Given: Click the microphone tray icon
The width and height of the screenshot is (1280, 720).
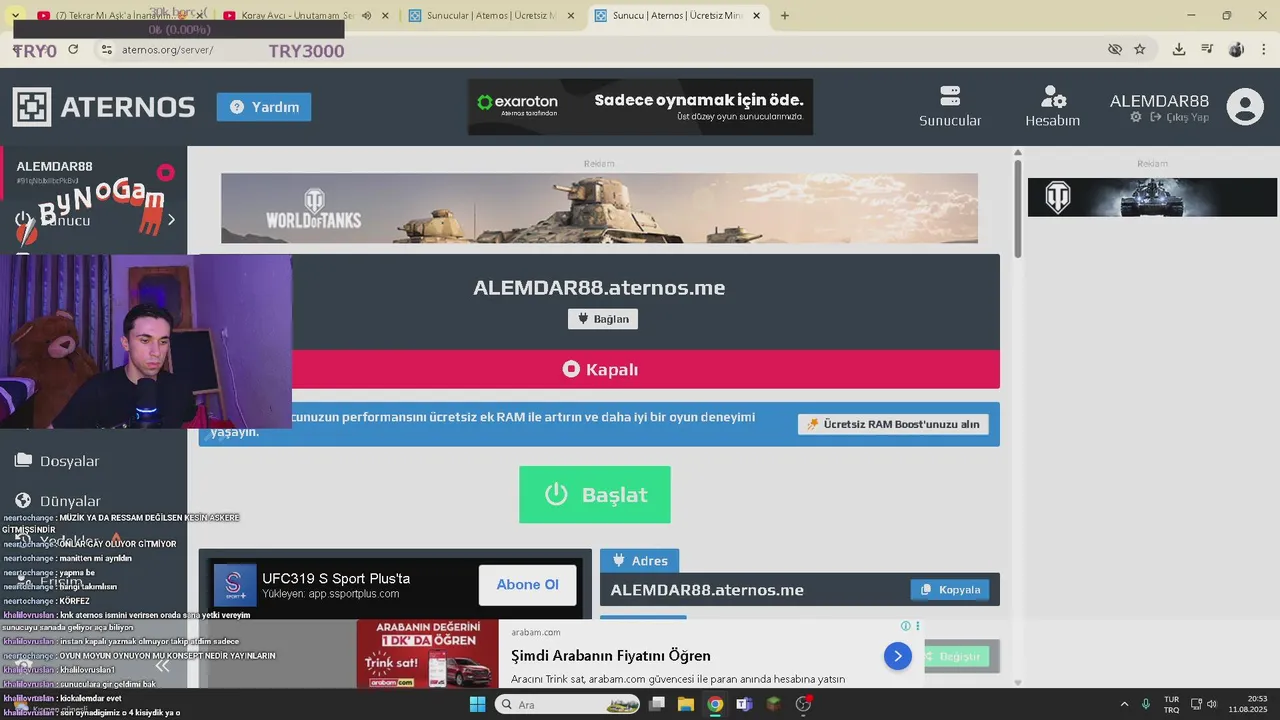Looking at the screenshot, I should pyautogui.click(x=1146, y=704).
